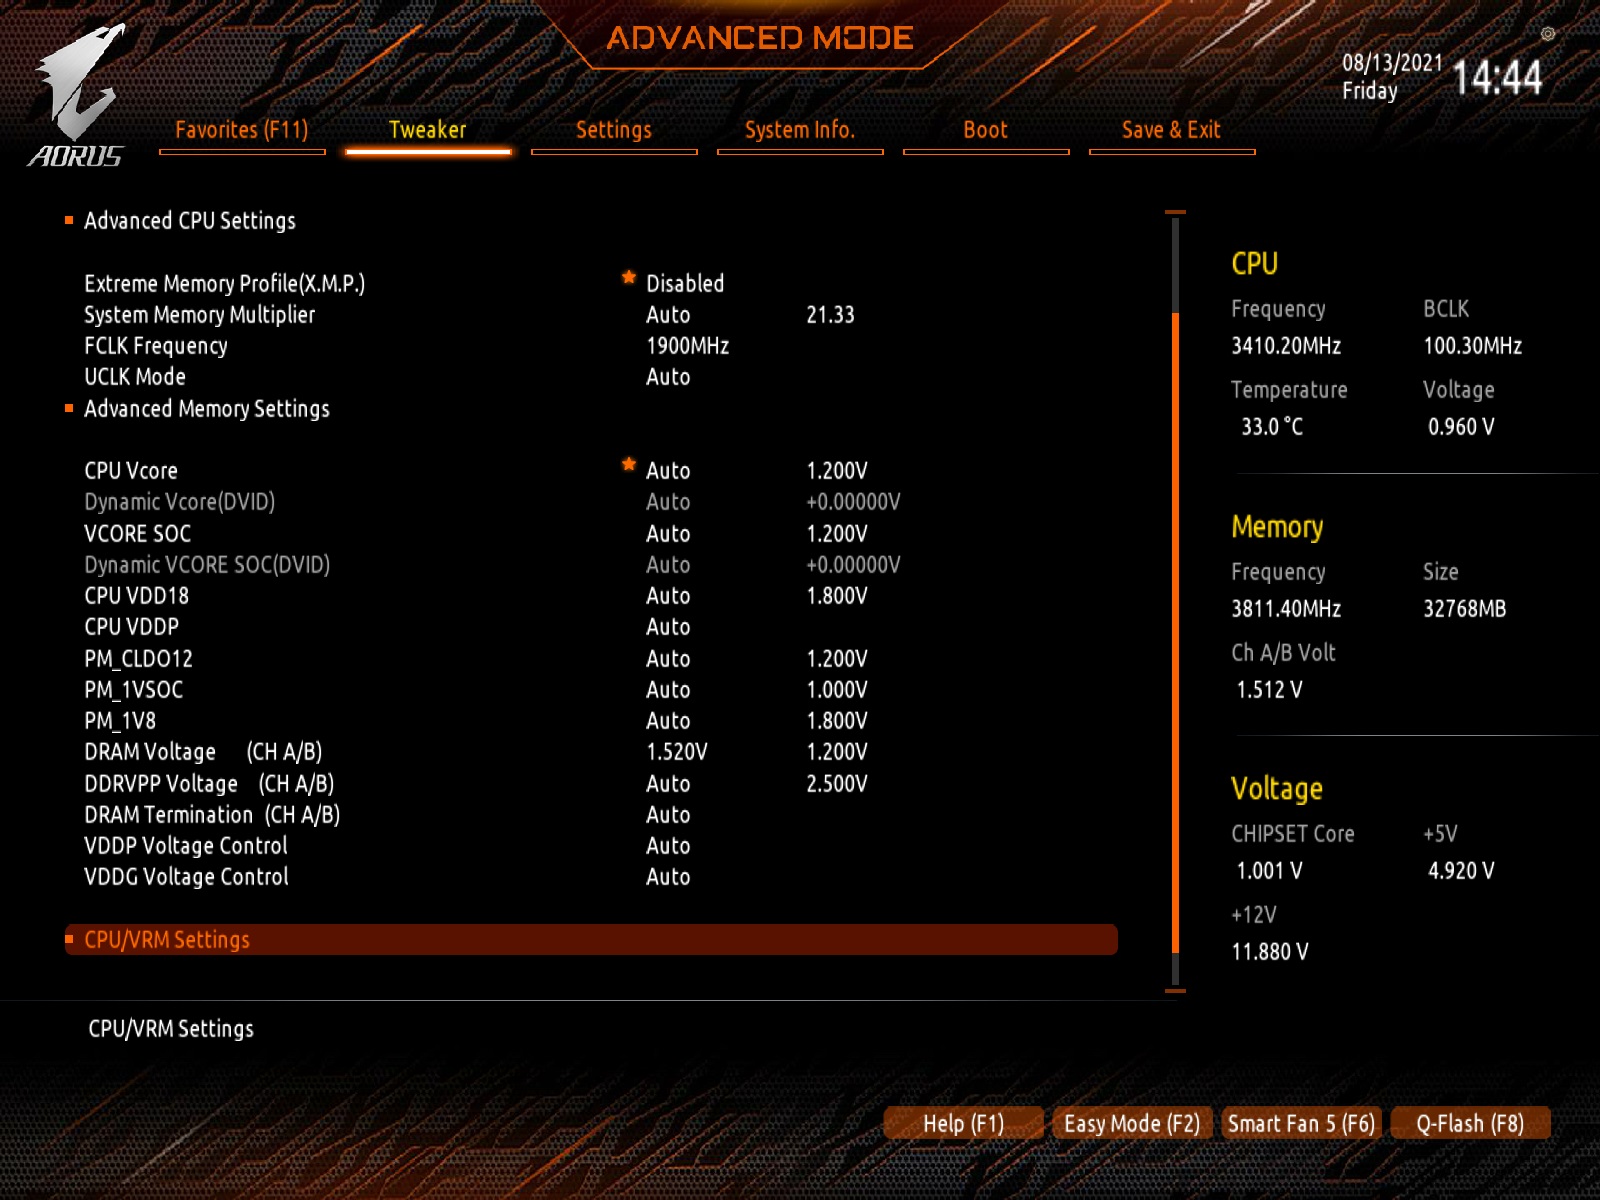The height and width of the screenshot is (1200, 1600).
Task: Launch Smart Fan 5 (F6)
Action: pos(1301,1123)
